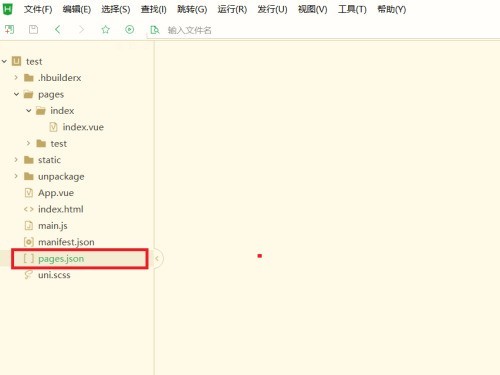Collapse the index folder chevron
Viewport: 500px width, 375px height.
[29, 111]
